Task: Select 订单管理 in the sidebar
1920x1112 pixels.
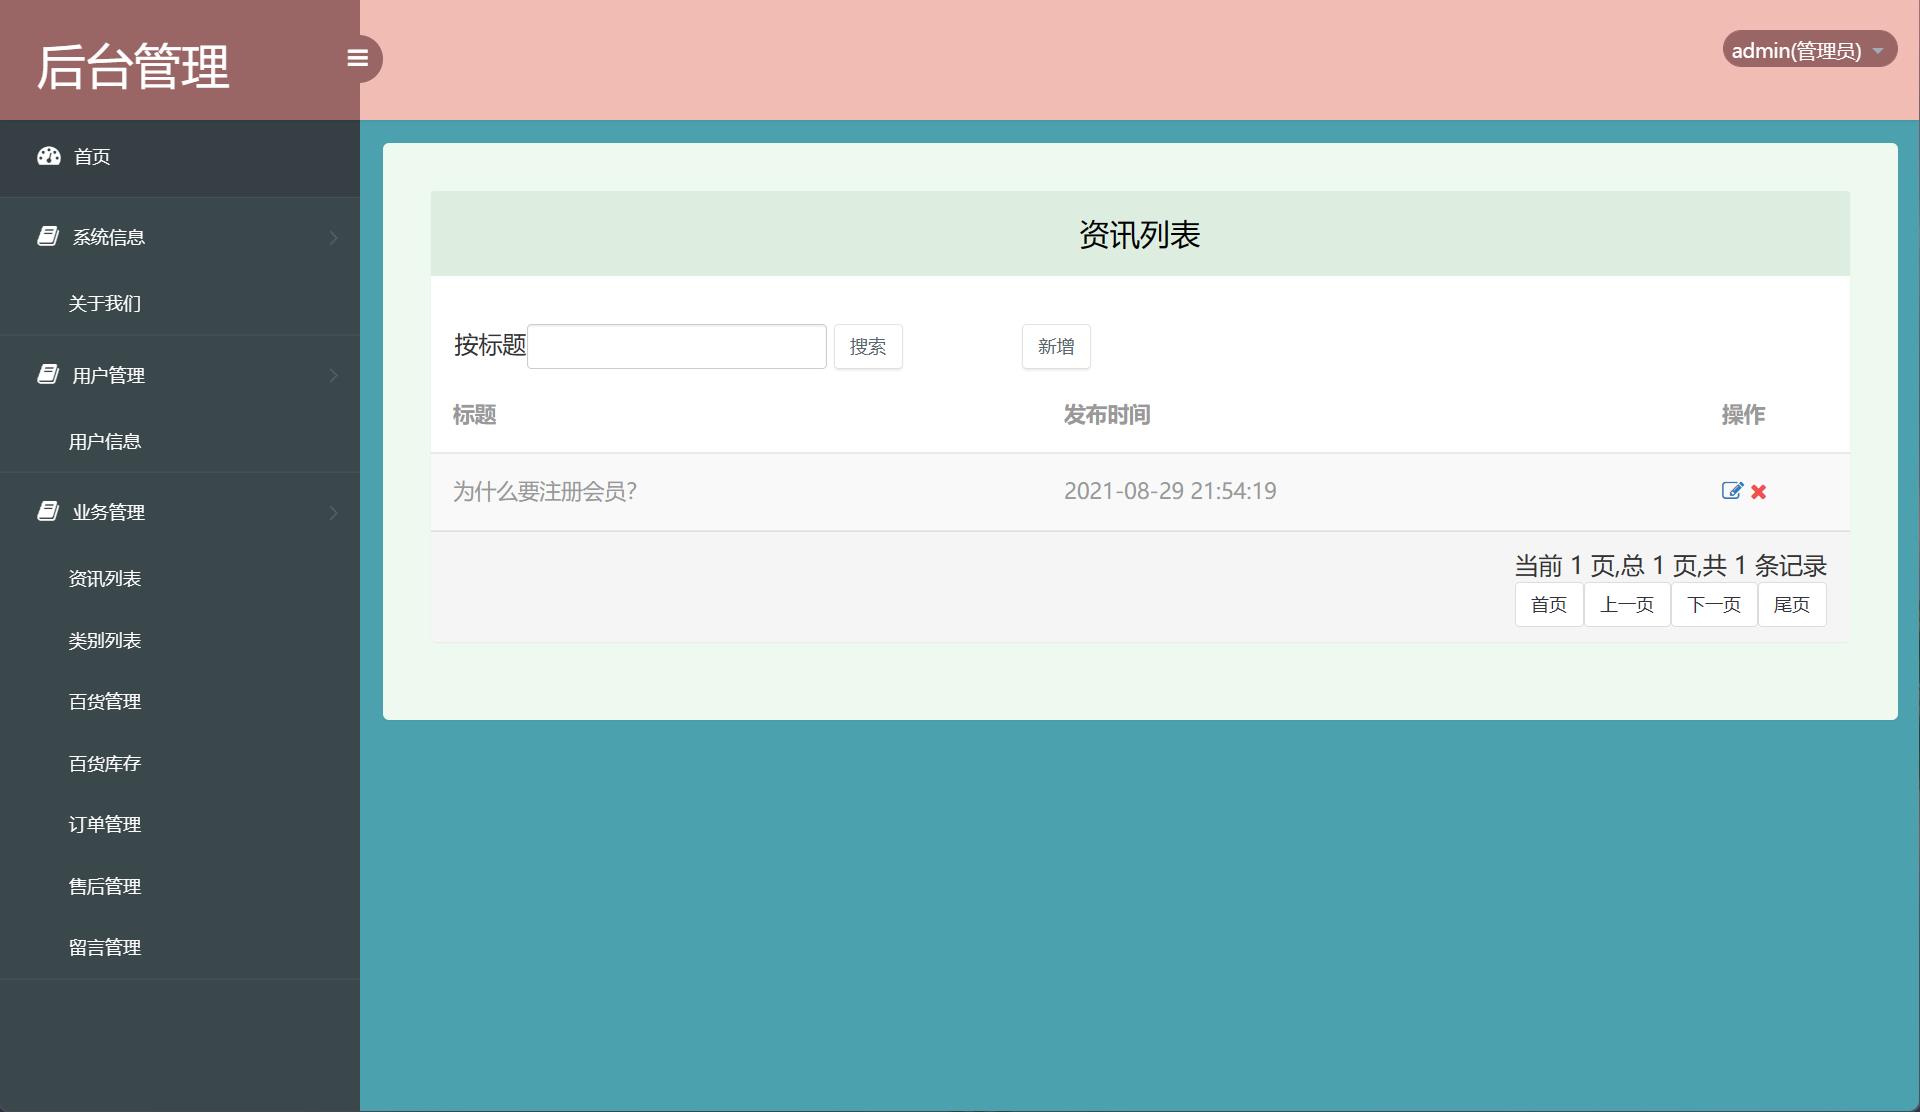Action: coord(104,824)
